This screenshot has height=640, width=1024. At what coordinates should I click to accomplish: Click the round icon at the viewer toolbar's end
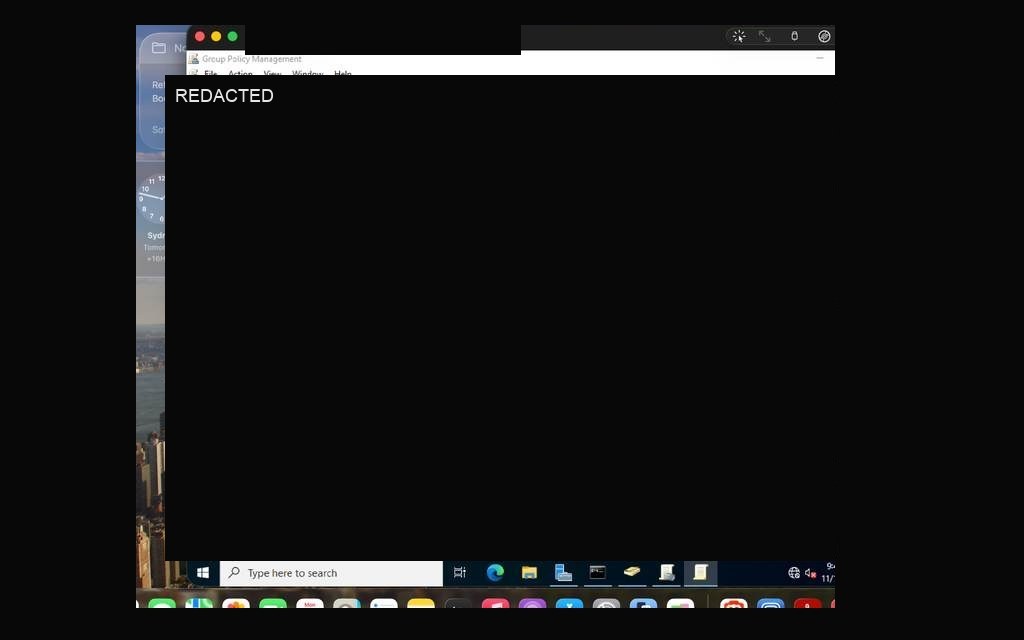(x=824, y=37)
